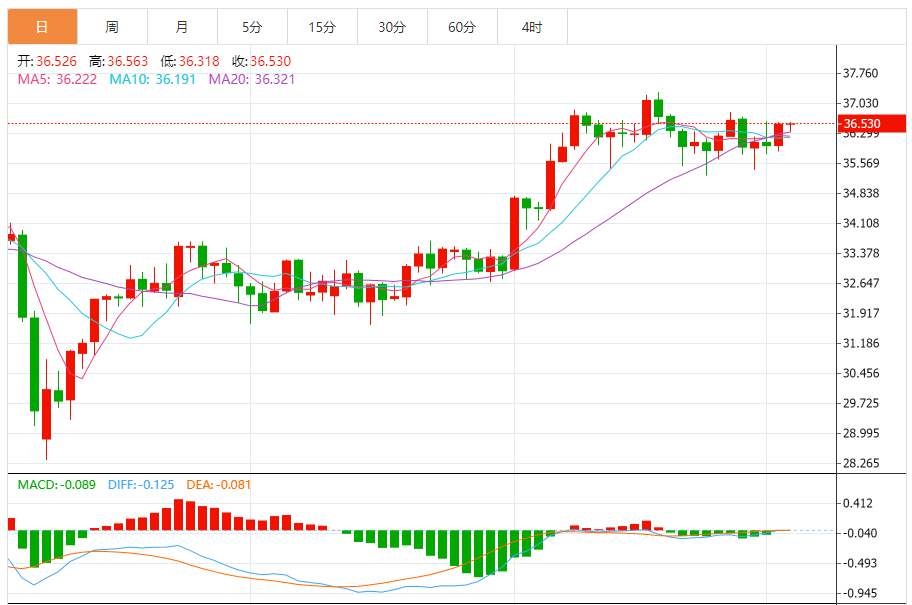Click the -0.493 MACD axis label
This screenshot has height=605, width=912.
pos(860,563)
